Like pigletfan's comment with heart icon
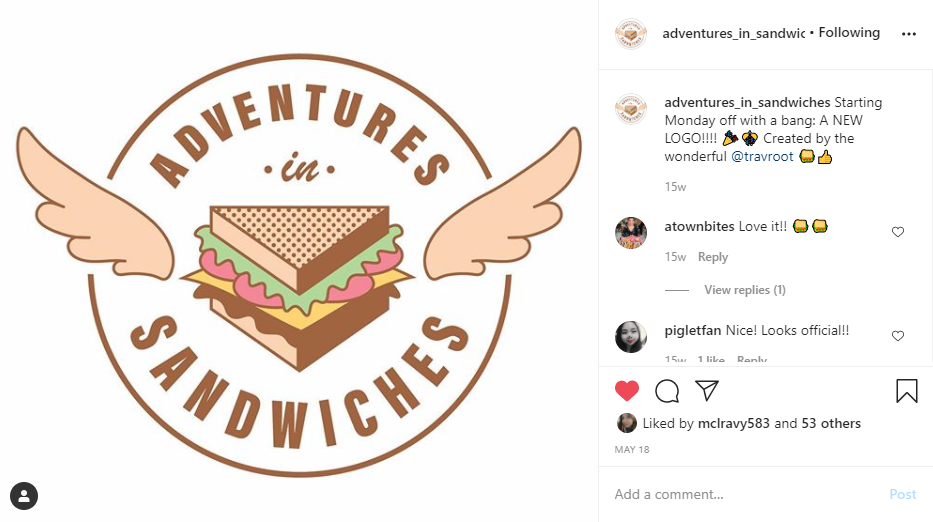Viewport: 933px width, 522px height. click(898, 336)
